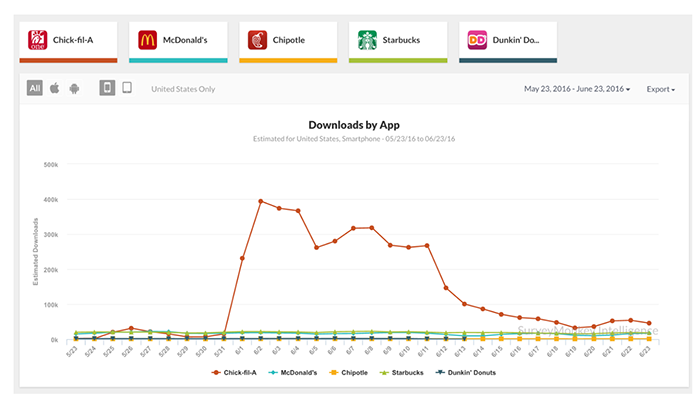Open the Chipotle app tab
The image size is (700, 402).
[x=288, y=42]
